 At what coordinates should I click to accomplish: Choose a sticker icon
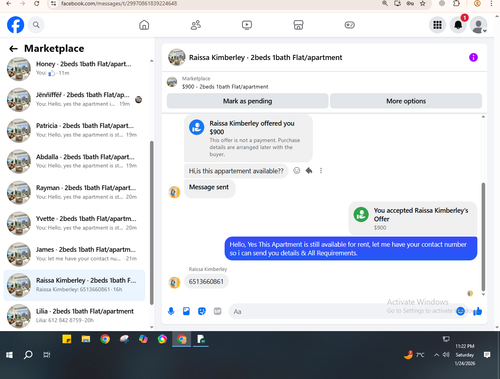click(x=202, y=311)
